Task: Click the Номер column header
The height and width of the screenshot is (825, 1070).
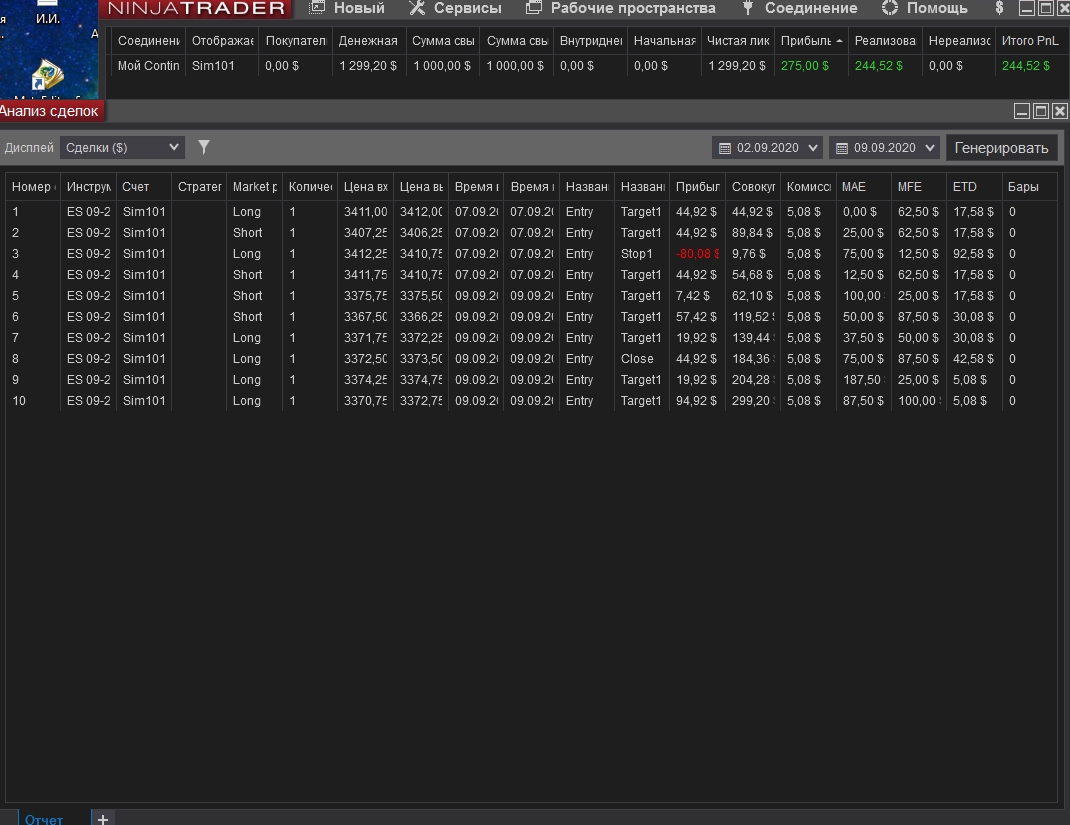Action: tap(33, 186)
